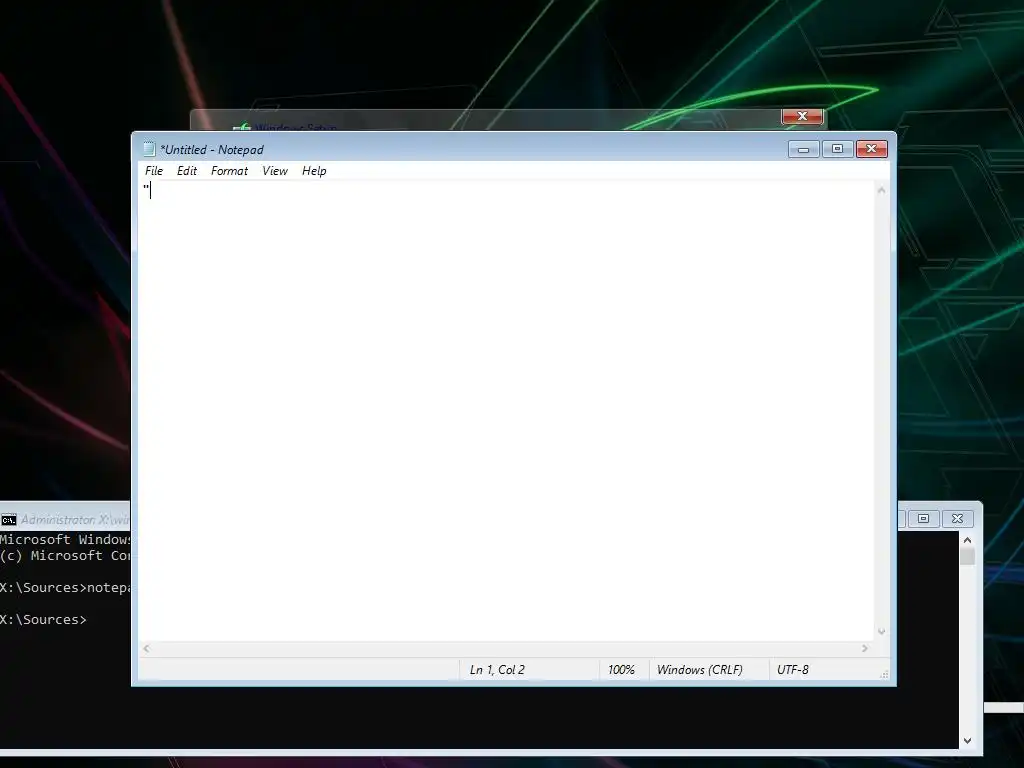
Task: Click Notepad horizontal scrollbar right arrow
Action: [865, 648]
